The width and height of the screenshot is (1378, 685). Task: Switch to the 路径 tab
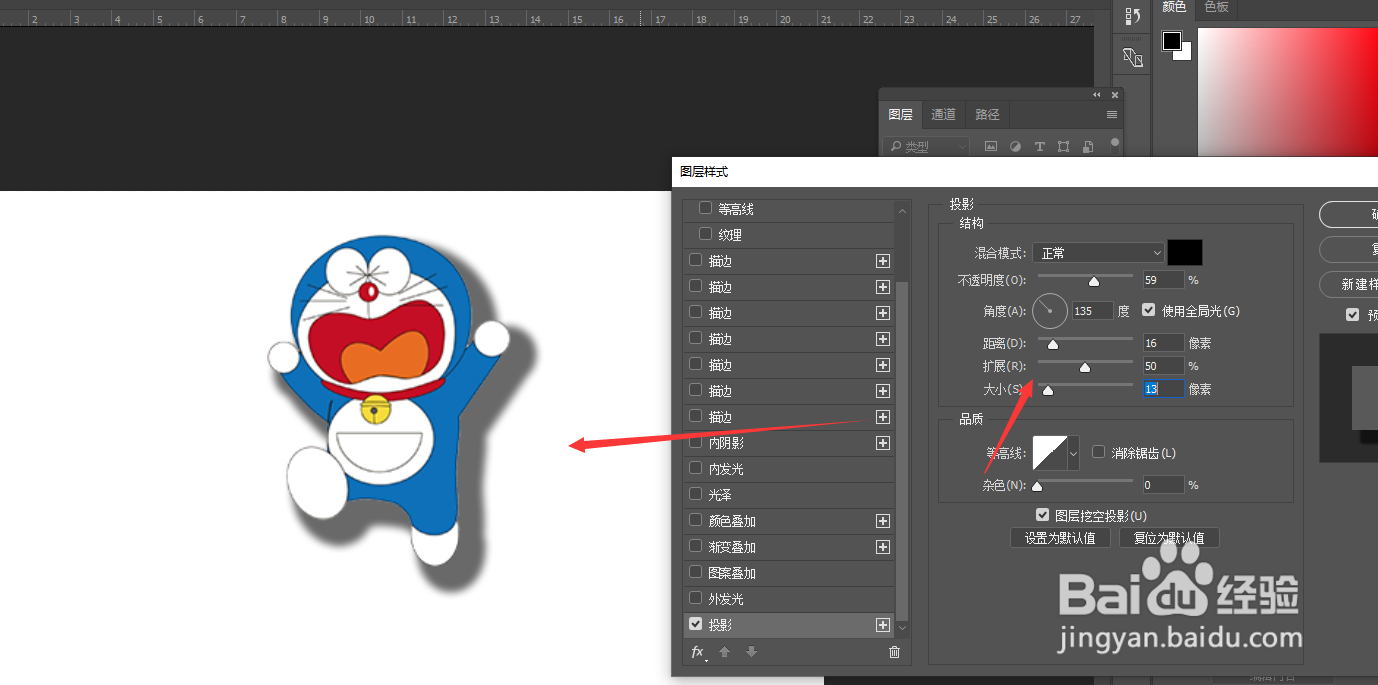coord(987,115)
